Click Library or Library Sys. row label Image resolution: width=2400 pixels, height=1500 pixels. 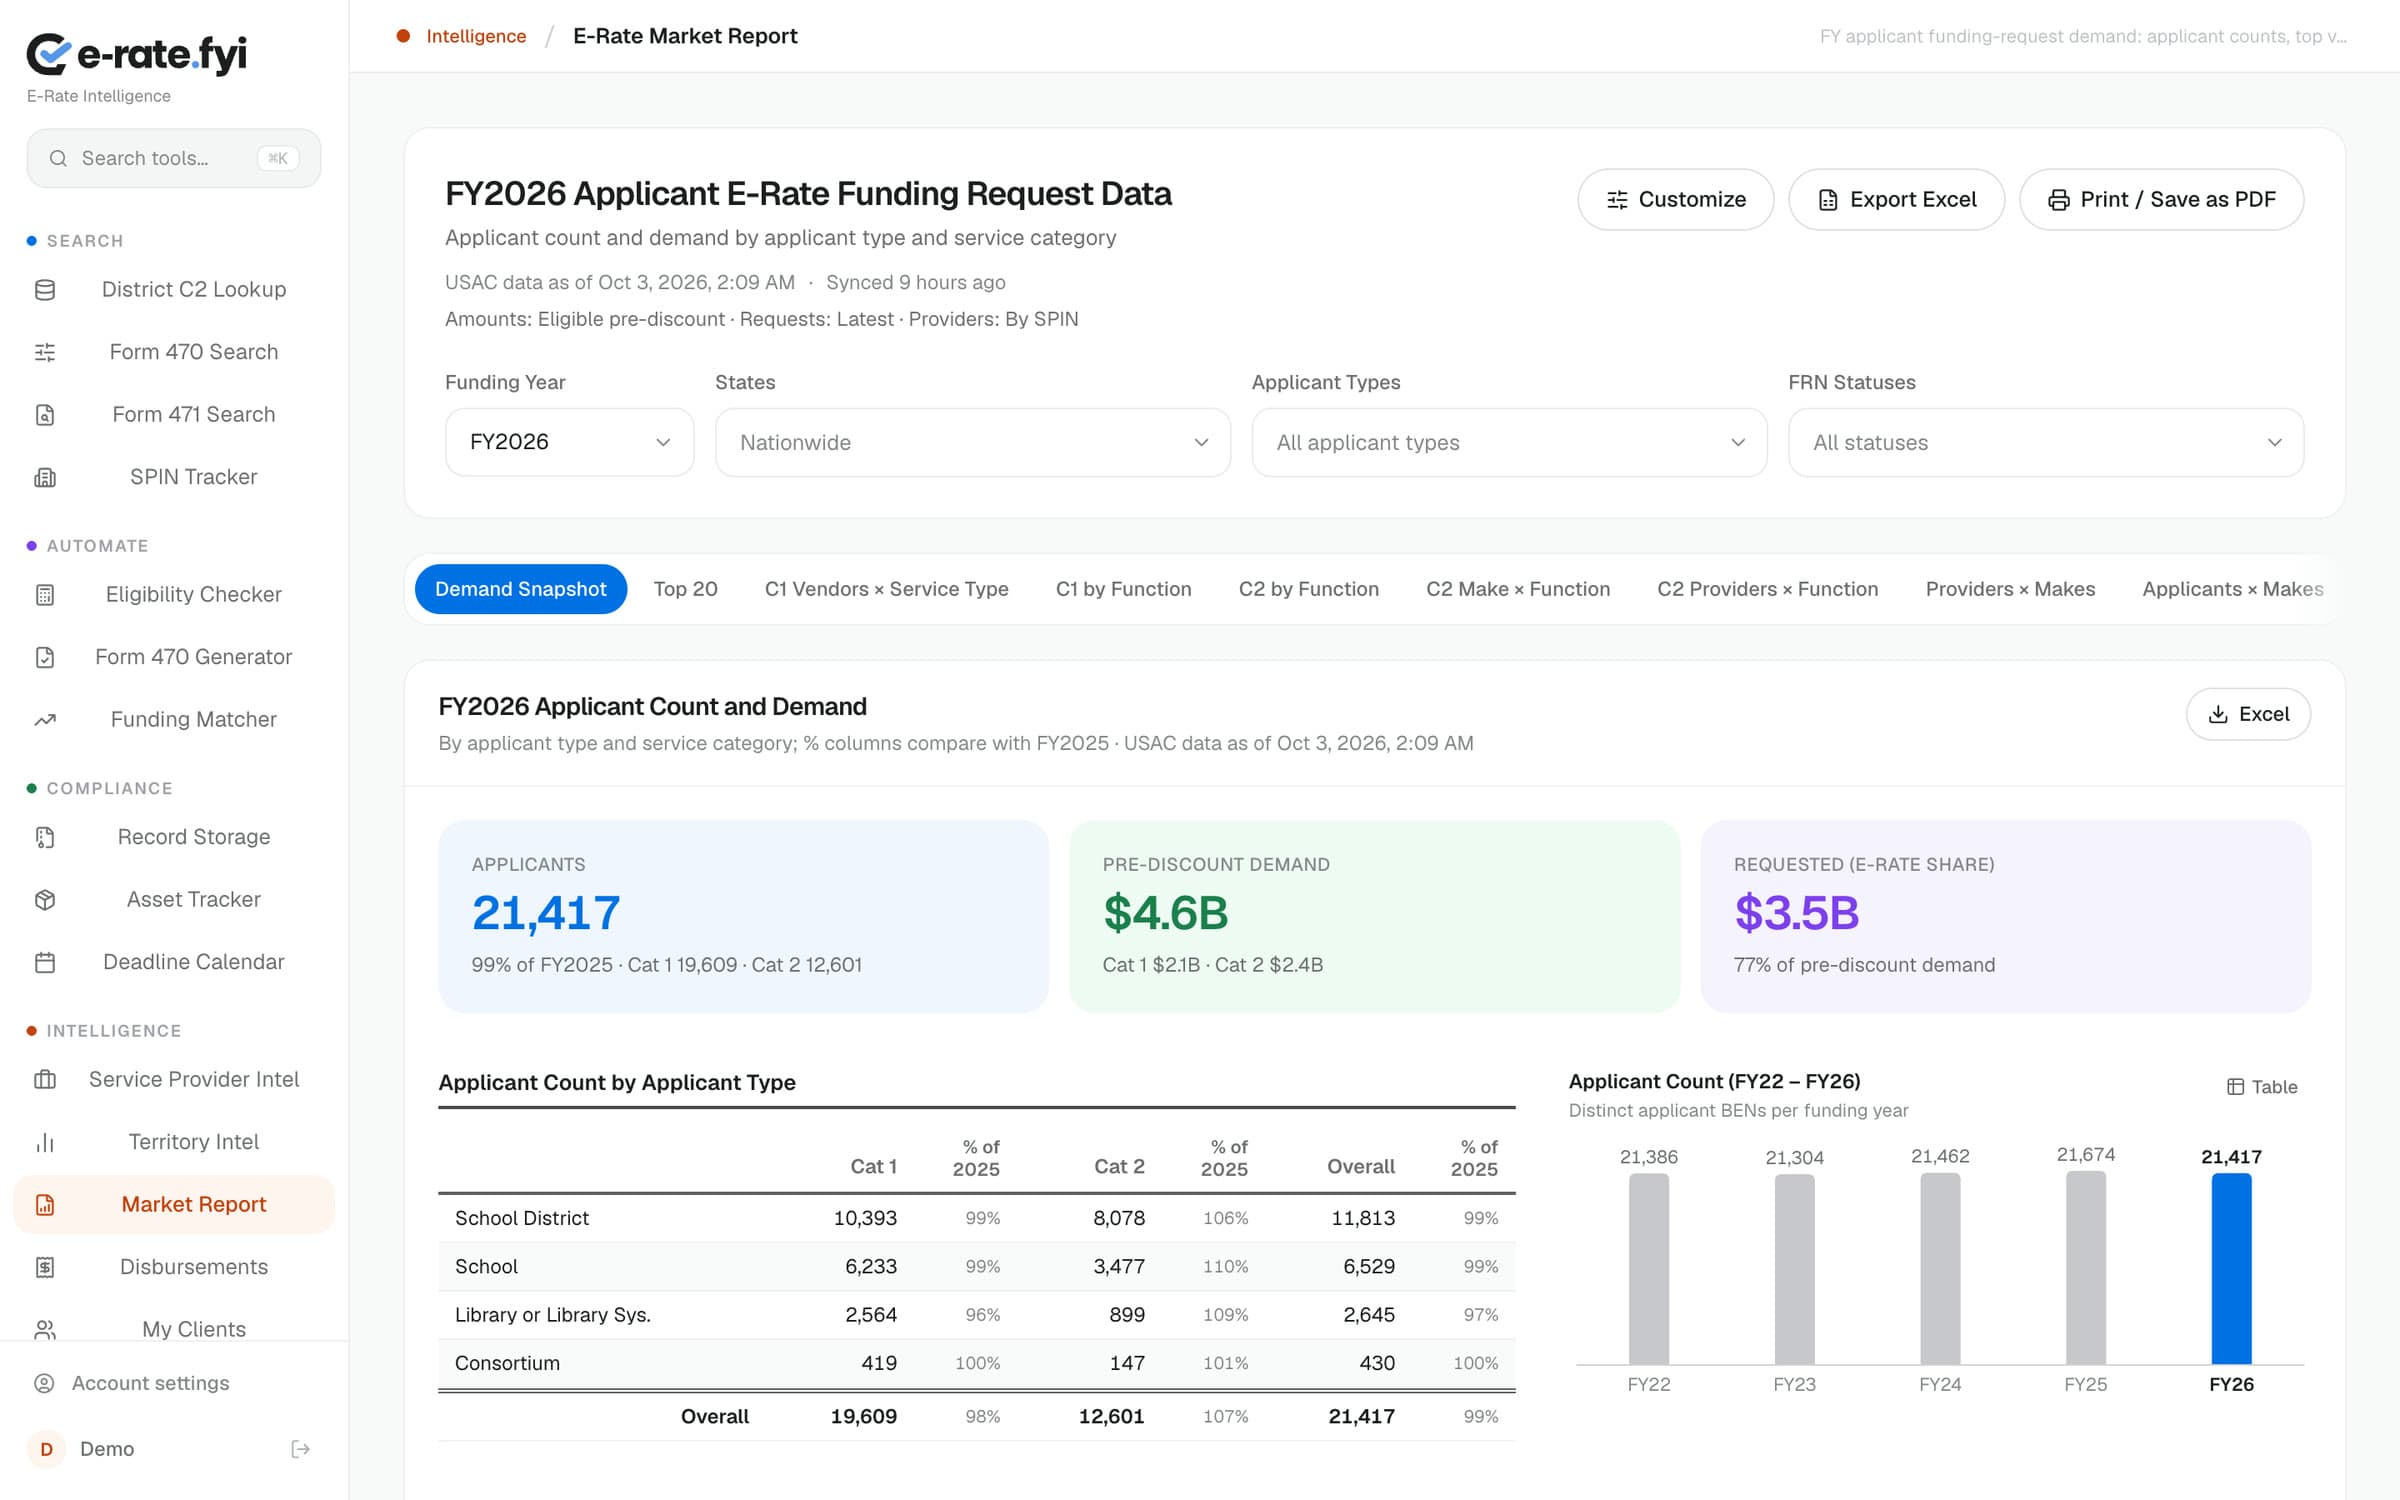click(x=553, y=1315)
